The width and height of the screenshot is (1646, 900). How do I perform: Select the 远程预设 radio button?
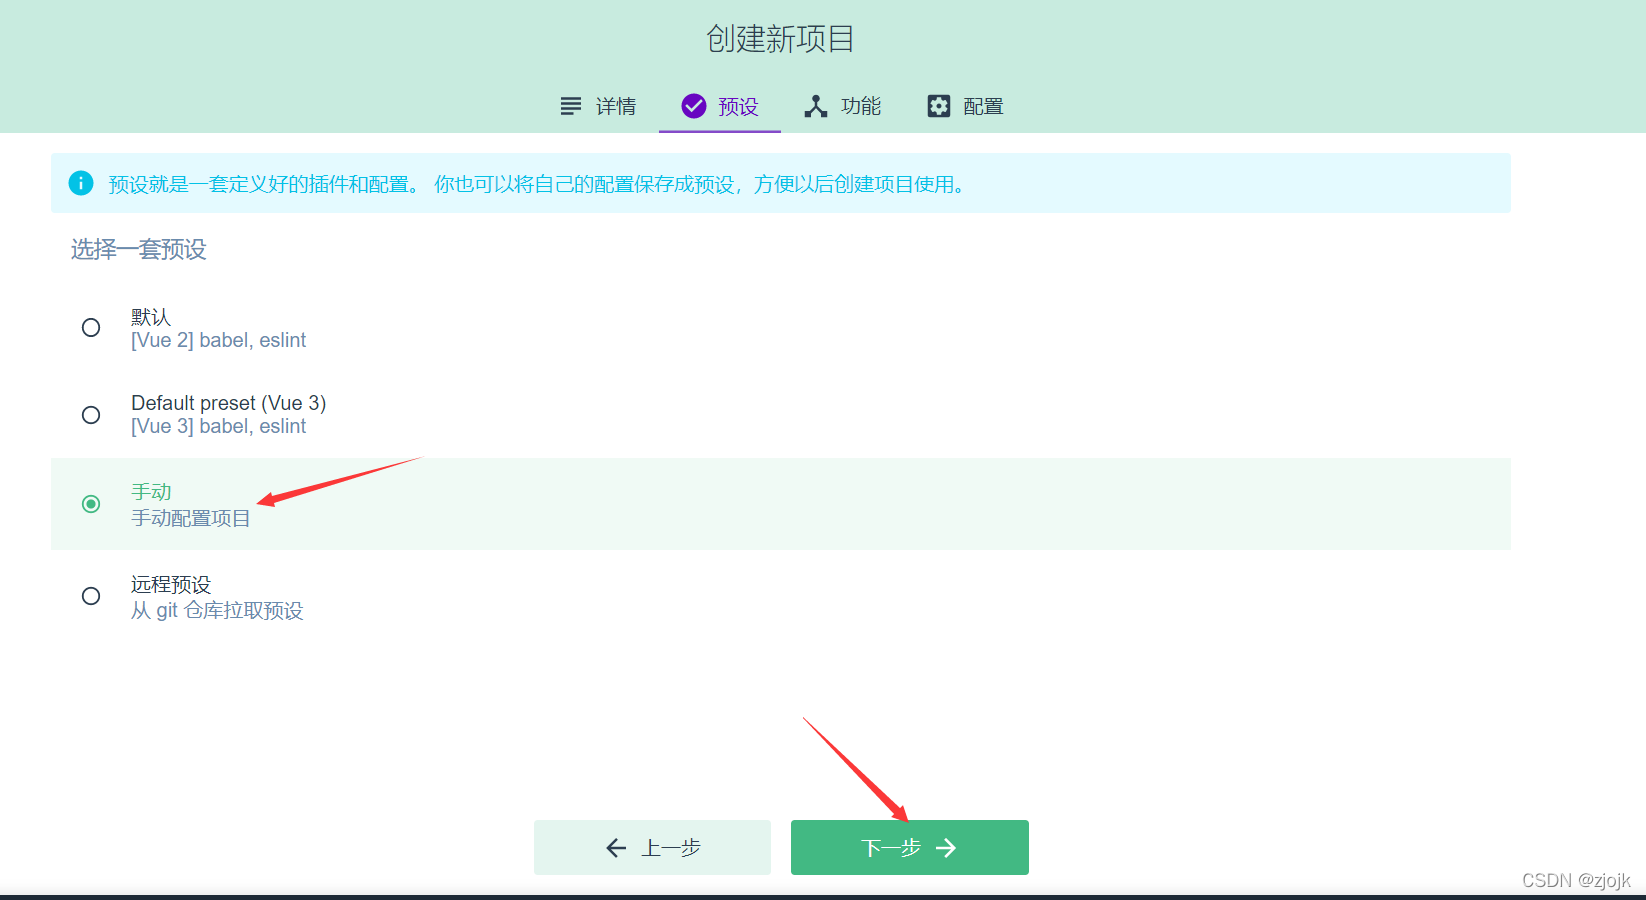(91, 596)
